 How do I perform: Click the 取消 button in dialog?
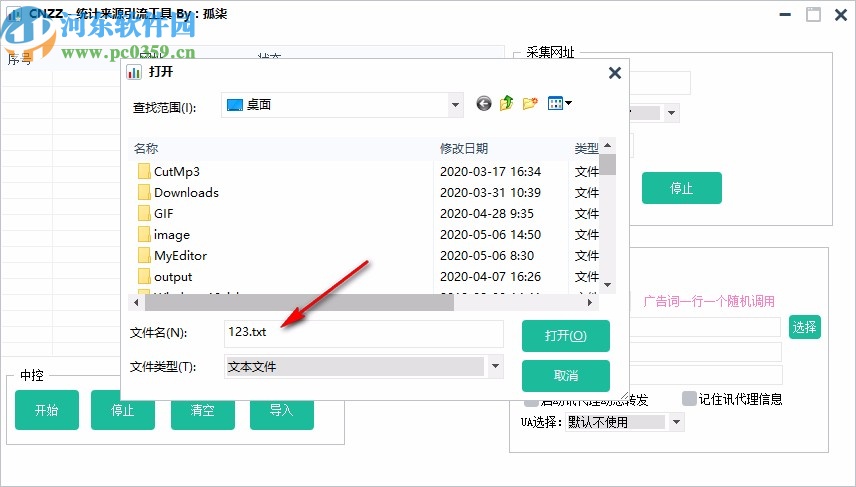[x=566, y=376]
